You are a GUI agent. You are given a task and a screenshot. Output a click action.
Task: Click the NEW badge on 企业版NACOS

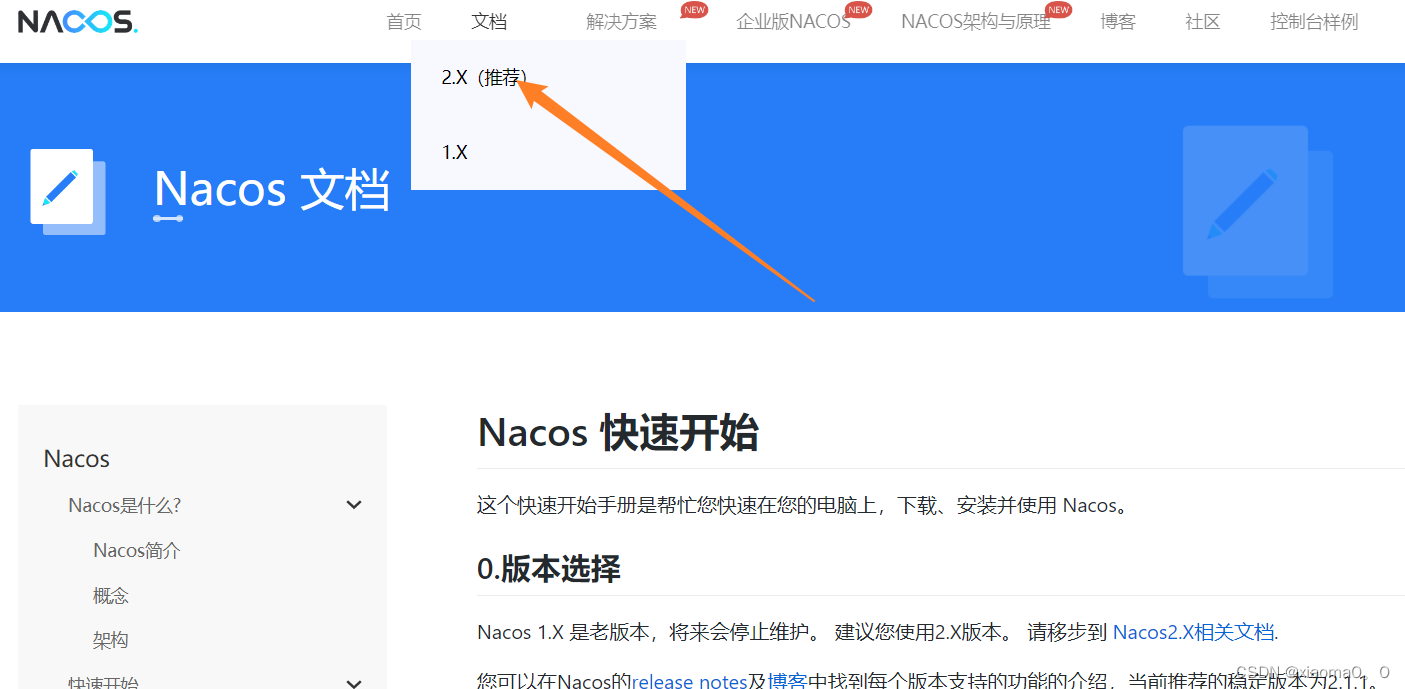(858, 10)
